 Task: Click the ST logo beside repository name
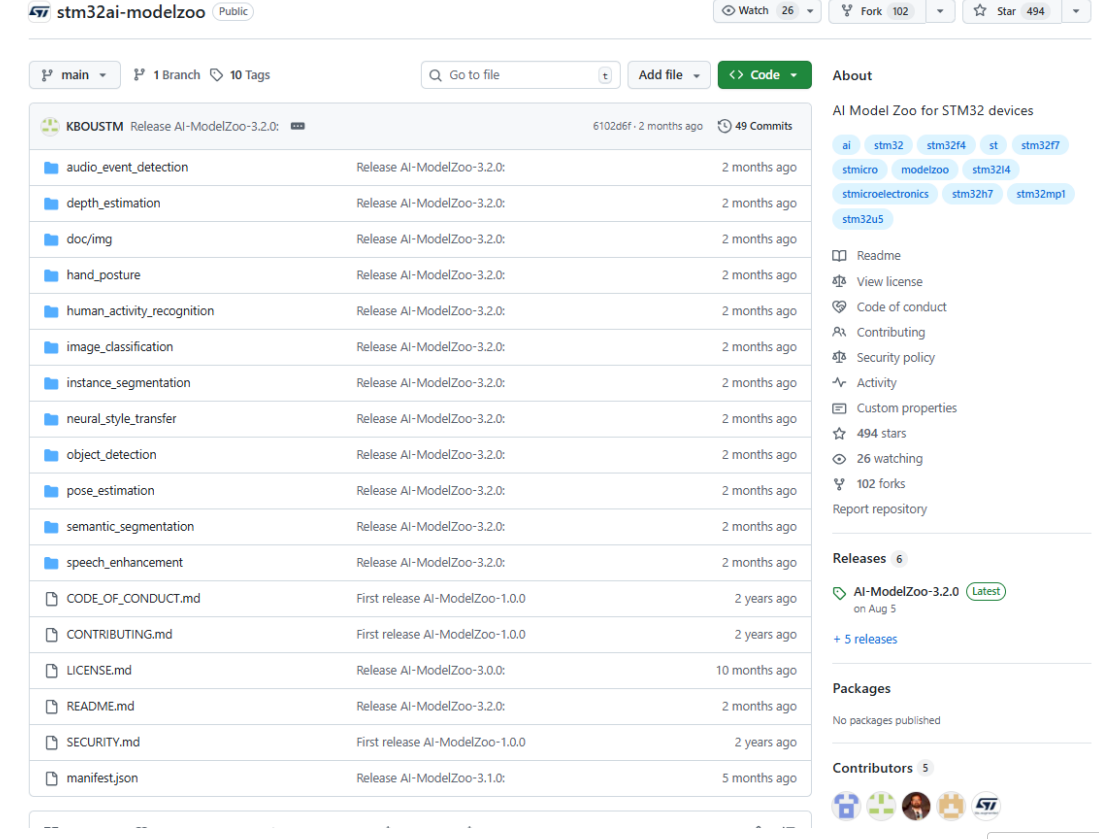tap(39, 11)
